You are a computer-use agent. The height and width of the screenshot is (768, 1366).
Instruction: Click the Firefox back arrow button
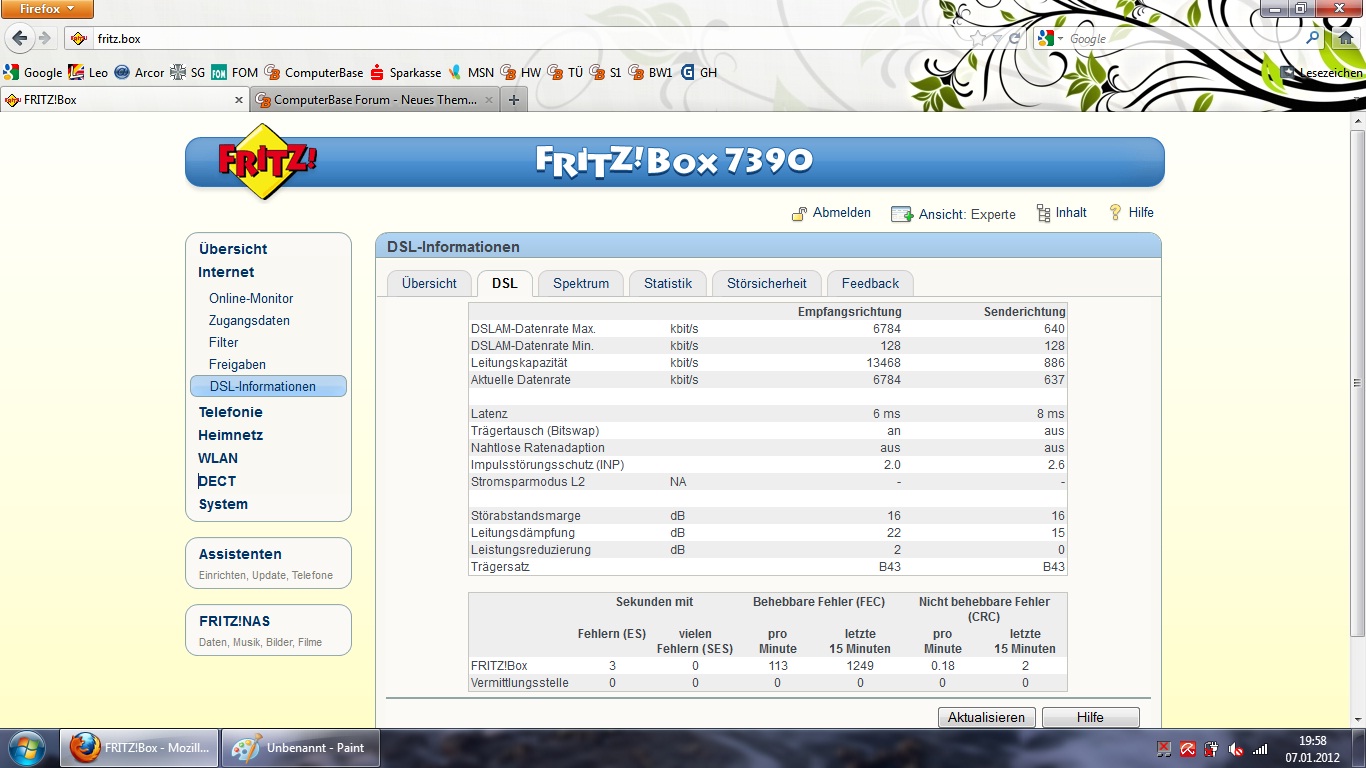20,38
